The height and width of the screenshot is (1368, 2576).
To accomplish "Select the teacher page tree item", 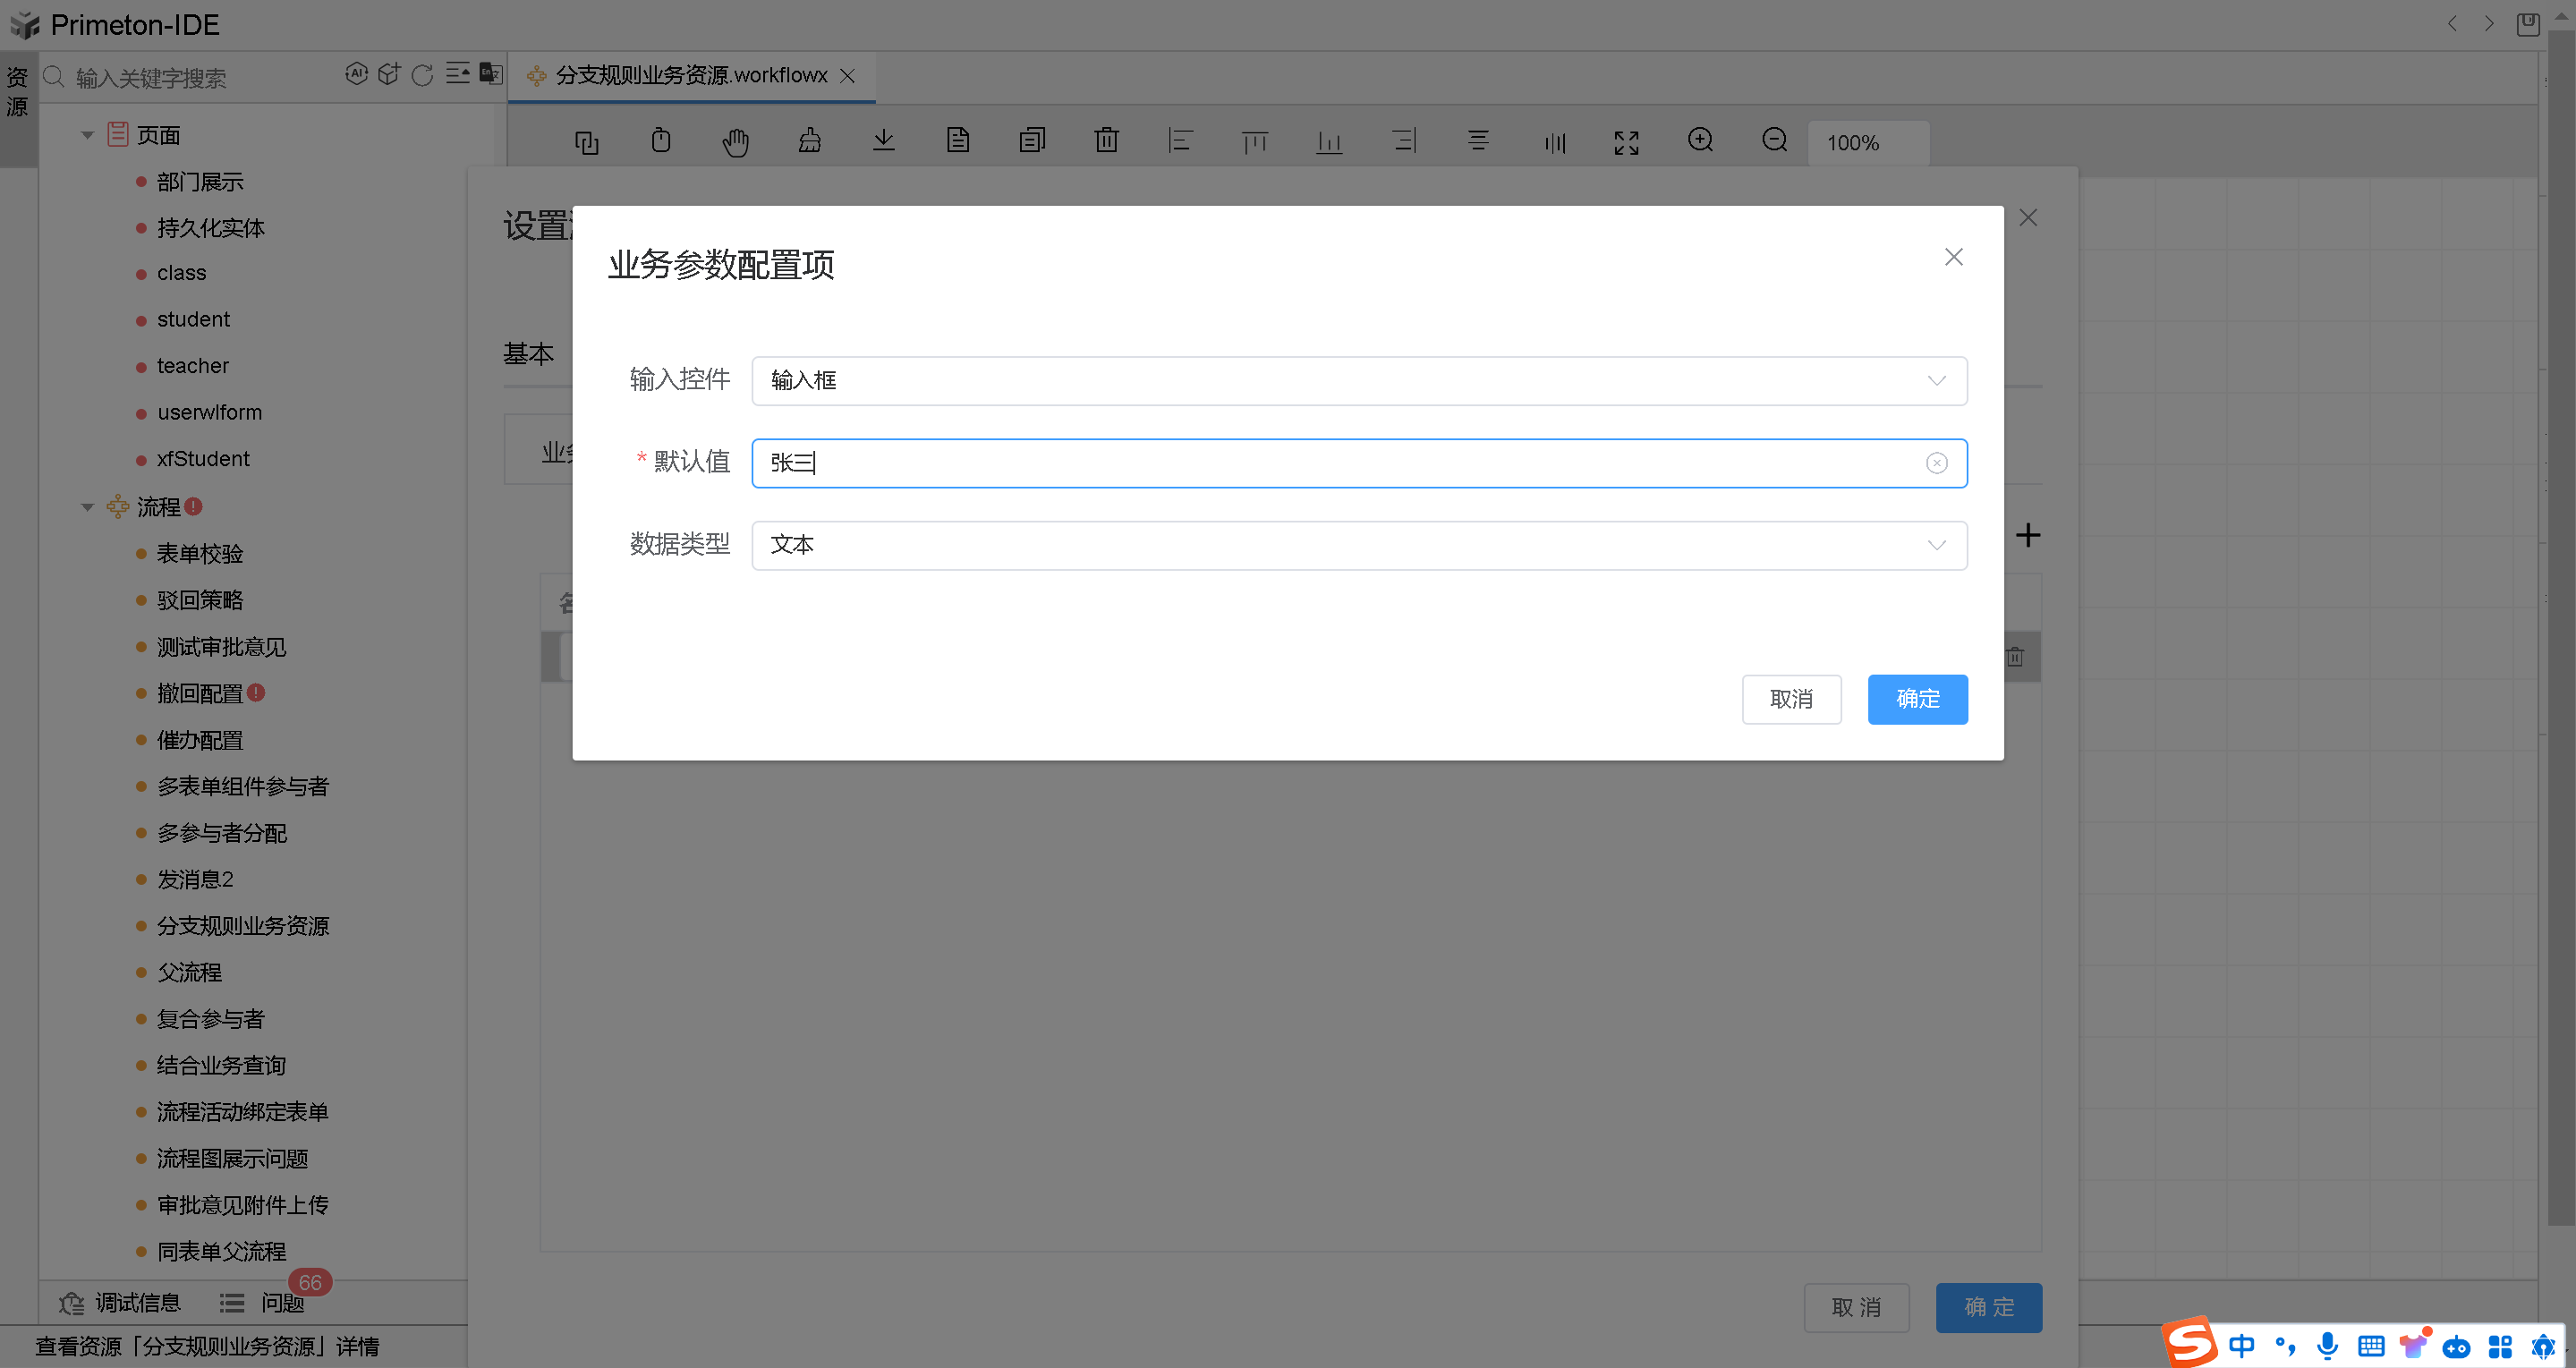I will click(193, 366).
